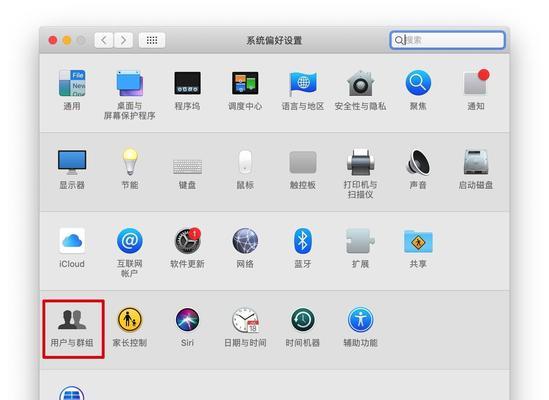Click the forward navigation arrow
The height and width of the screenshot is (400, 549).
tap(123, 40)
